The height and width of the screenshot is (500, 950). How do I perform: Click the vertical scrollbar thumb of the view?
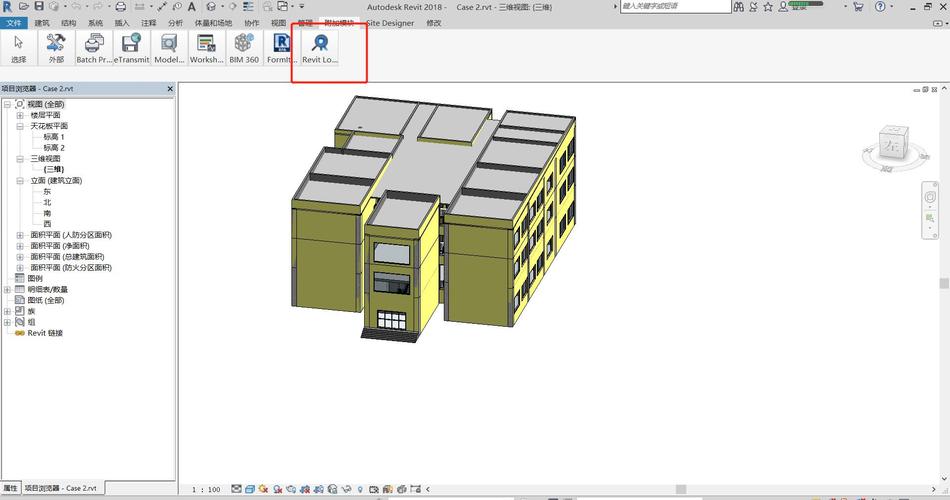(943, 284)
